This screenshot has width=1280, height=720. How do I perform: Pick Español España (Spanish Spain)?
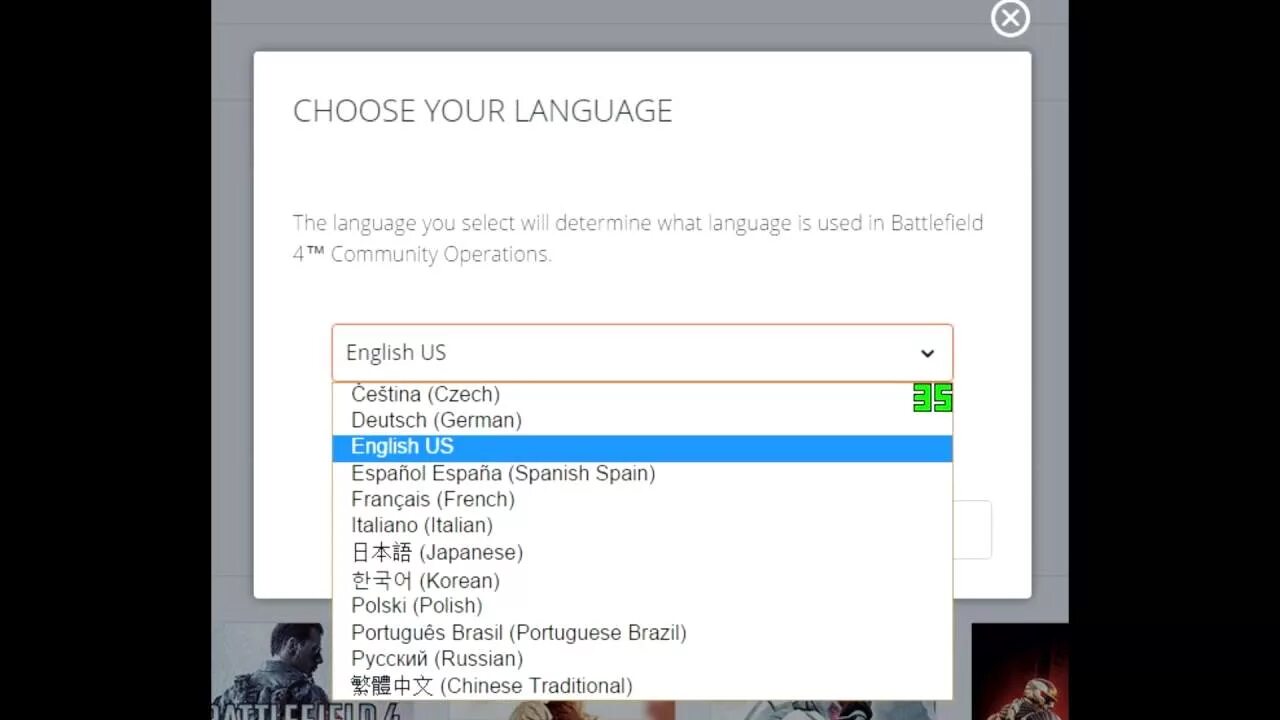(642, 474)
